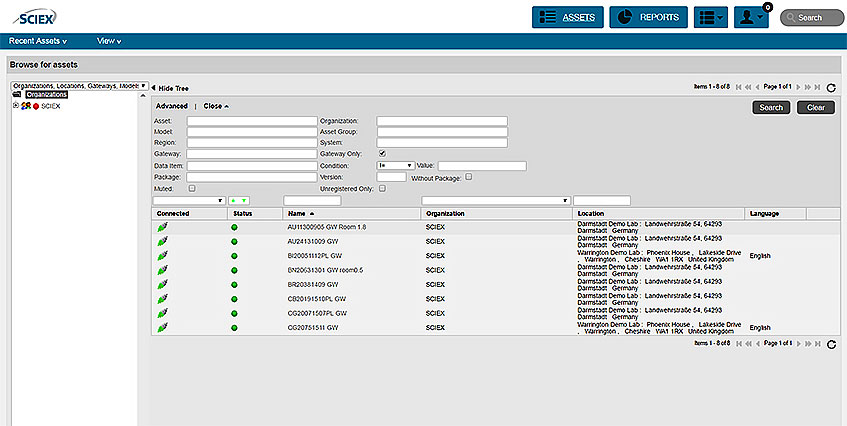The image size is (847, 426).
Task: Click connected leaf icon for AU11300905 GW
Action: click(162, 227)
